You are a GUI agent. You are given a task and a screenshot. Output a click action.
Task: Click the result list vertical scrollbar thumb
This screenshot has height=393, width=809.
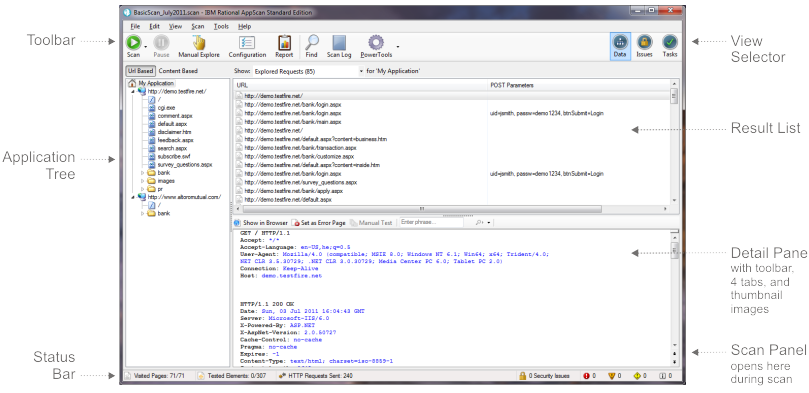pyautogui.click(x=674, y=96)
